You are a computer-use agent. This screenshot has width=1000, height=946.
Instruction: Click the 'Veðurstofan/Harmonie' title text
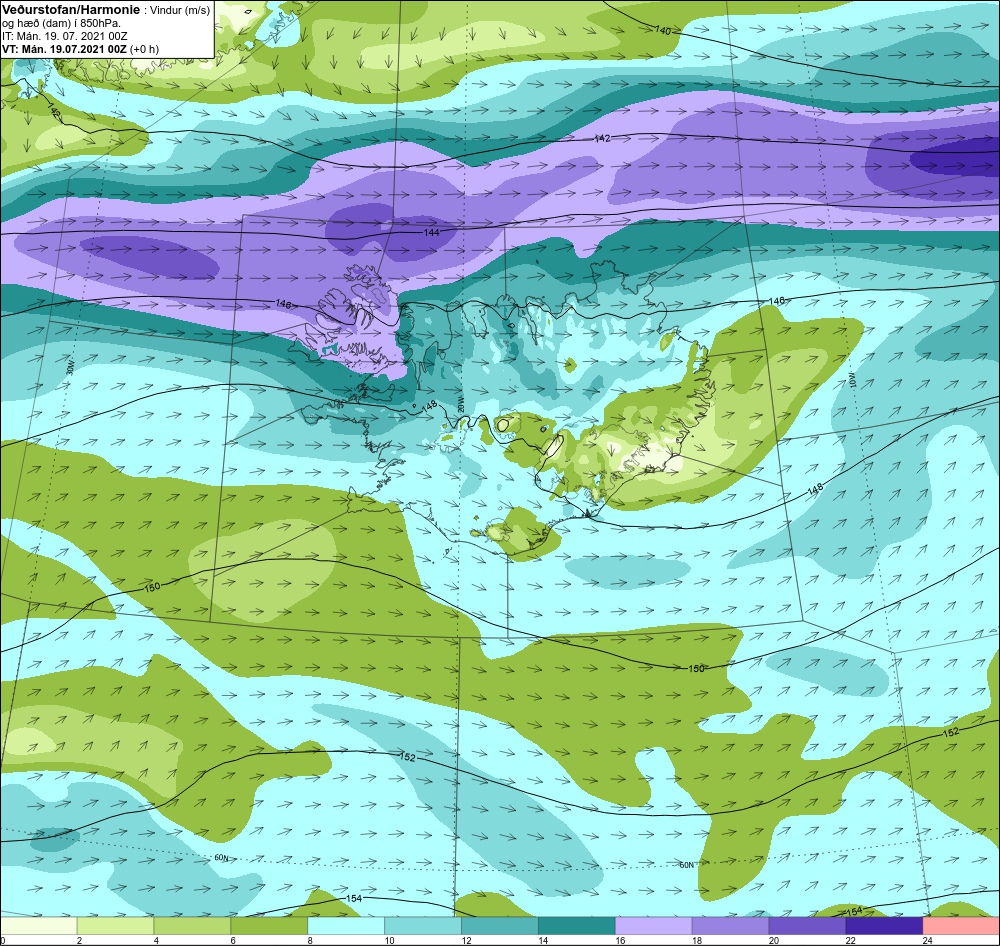click(70, 10)
